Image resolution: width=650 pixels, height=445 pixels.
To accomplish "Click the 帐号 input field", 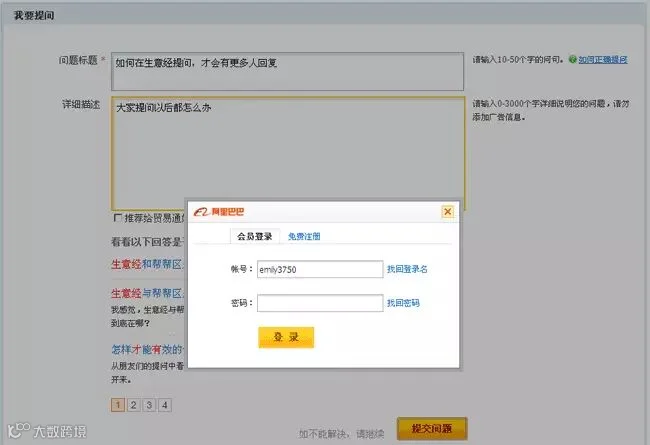I will 320,269.
